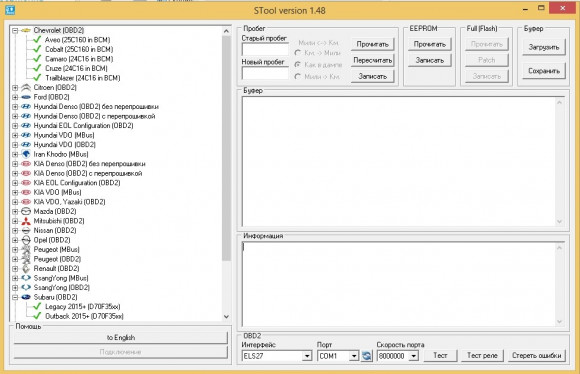This screenshot has height=374, width=580.
Task: Select Hyundai Denso (OBD2) с перепрошивкой entry
Action: [94, 116]
